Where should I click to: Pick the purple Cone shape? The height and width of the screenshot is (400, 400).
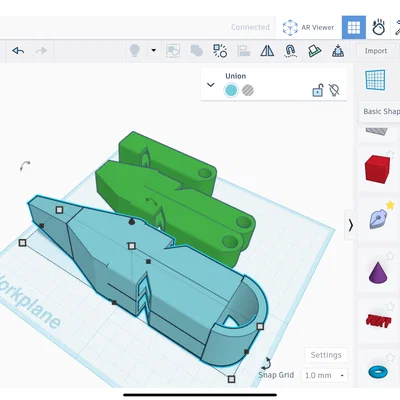tap(378, 272)
